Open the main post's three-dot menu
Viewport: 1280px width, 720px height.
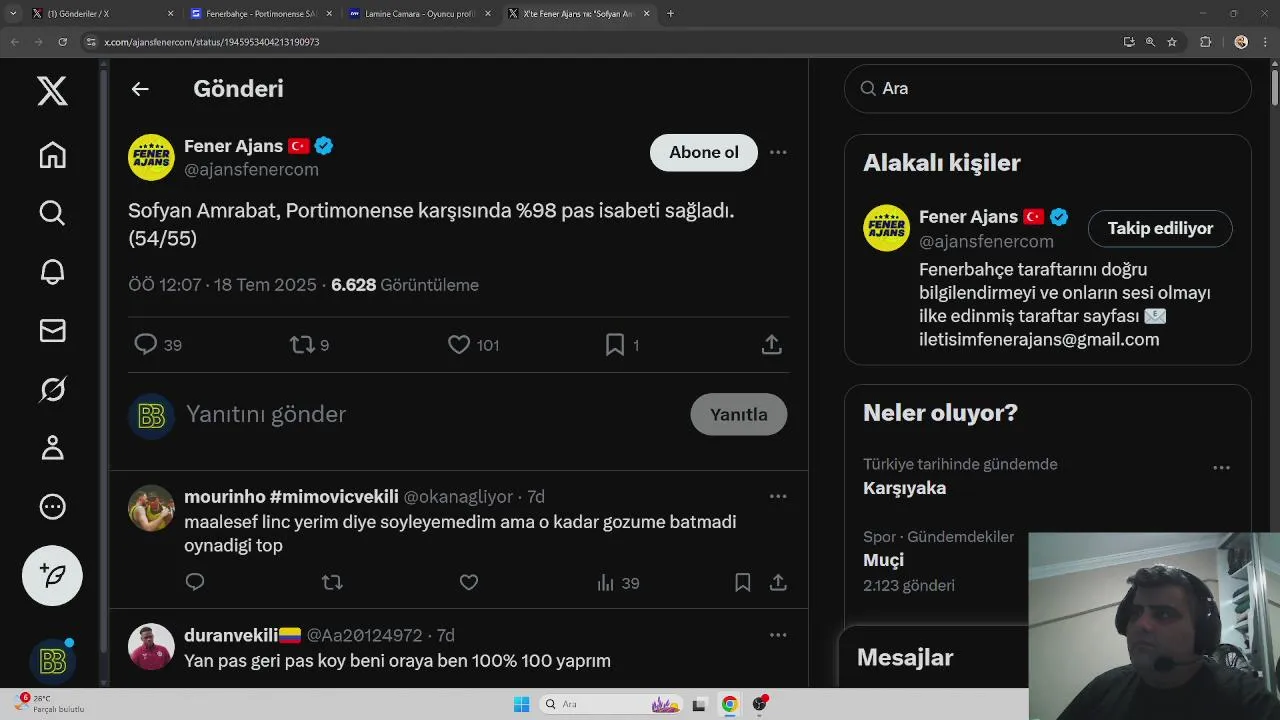pos(778,152)
